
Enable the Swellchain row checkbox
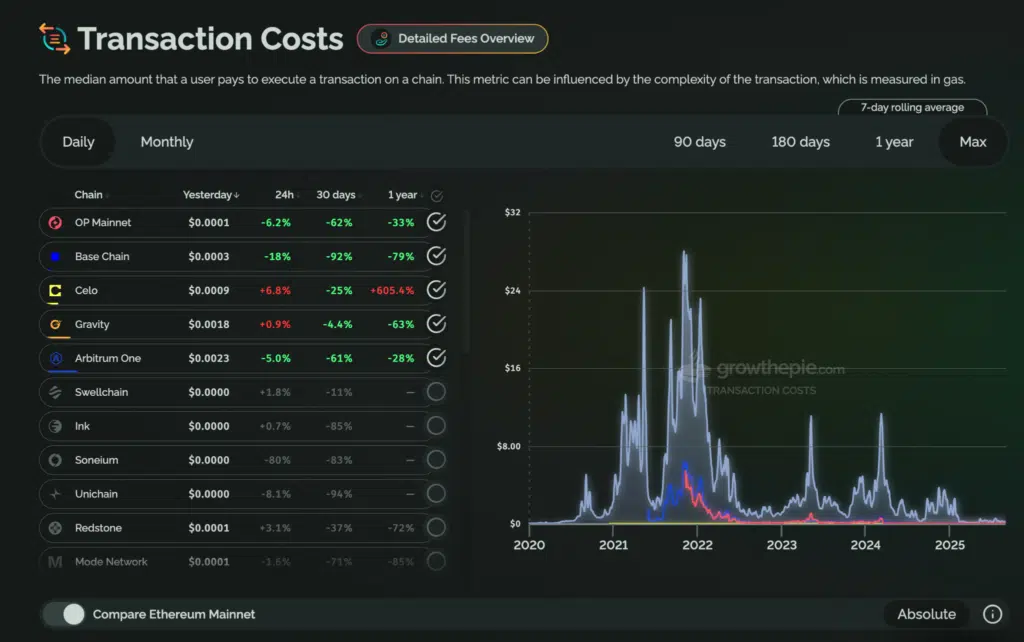tap(436, 392)
